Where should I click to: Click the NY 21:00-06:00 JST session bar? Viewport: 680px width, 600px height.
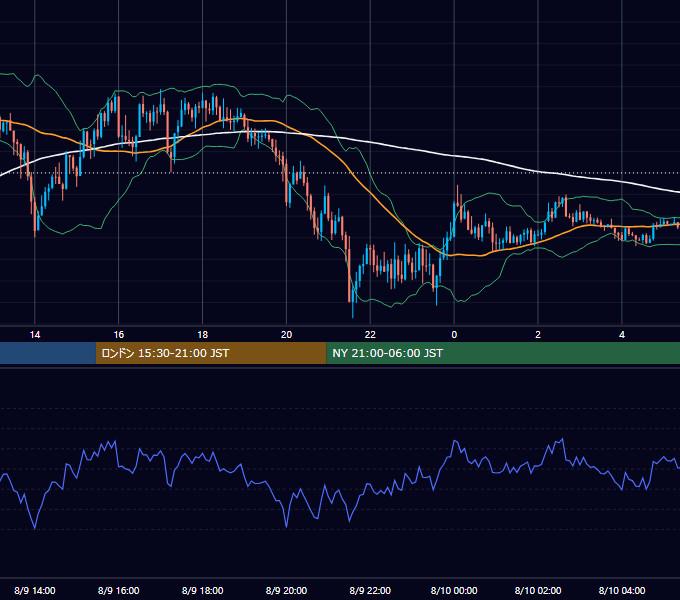pos(503,353)
